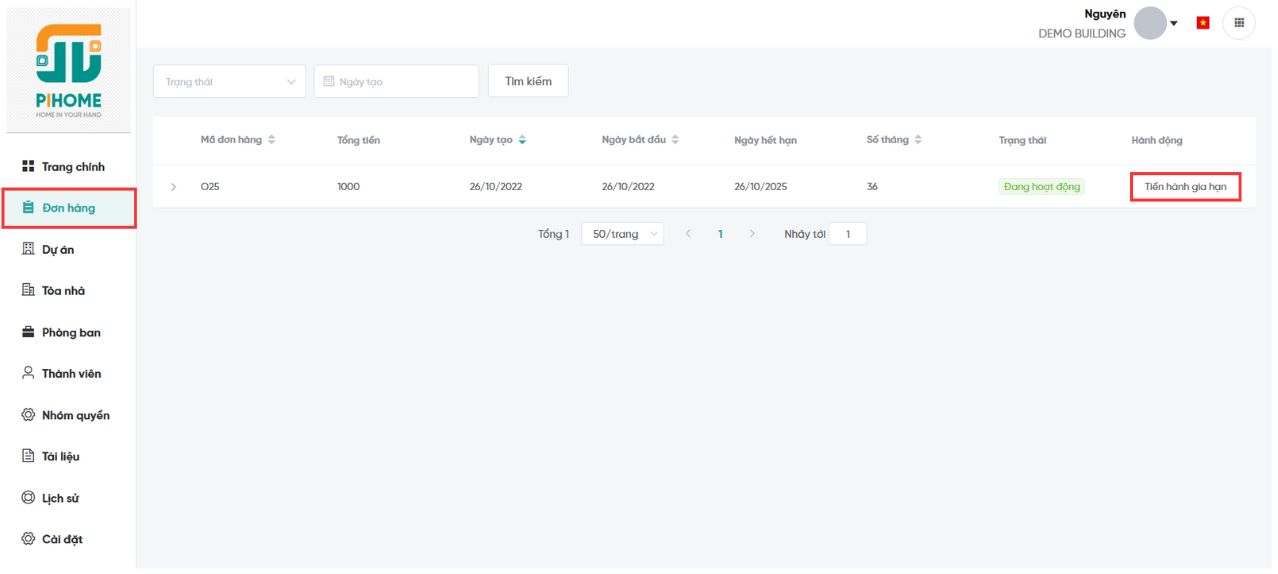Screen dimensions: 1278x574
Task: Click the Tìm kiếm search button
Action: (528, 81)
